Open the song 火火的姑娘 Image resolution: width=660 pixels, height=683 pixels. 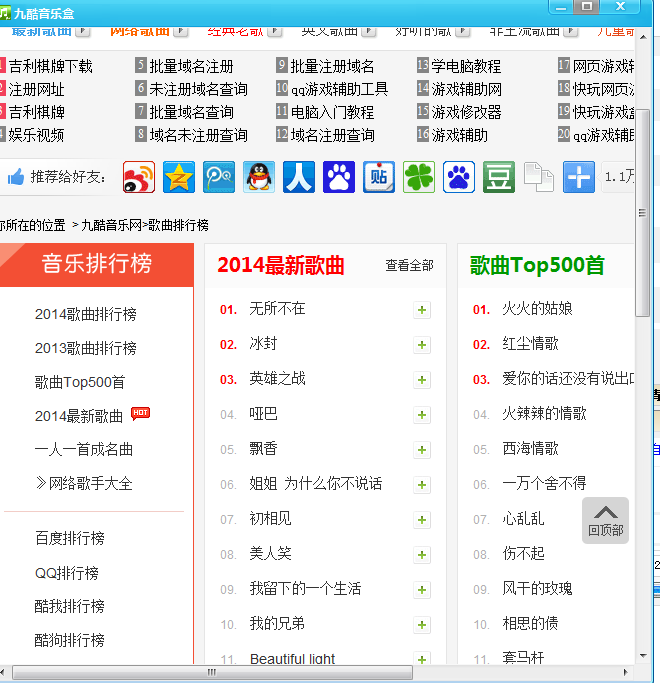click(537, 309)
